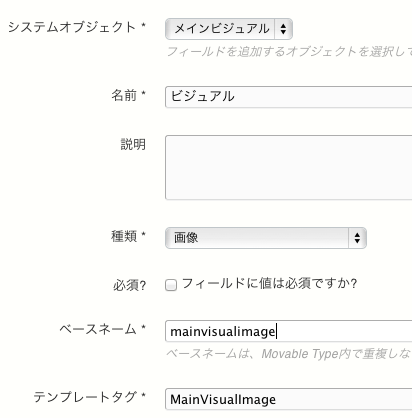Viewport: 412px width, 418px height.
Task: Click the 説明 field label
Action: click(x=133, y=144)
